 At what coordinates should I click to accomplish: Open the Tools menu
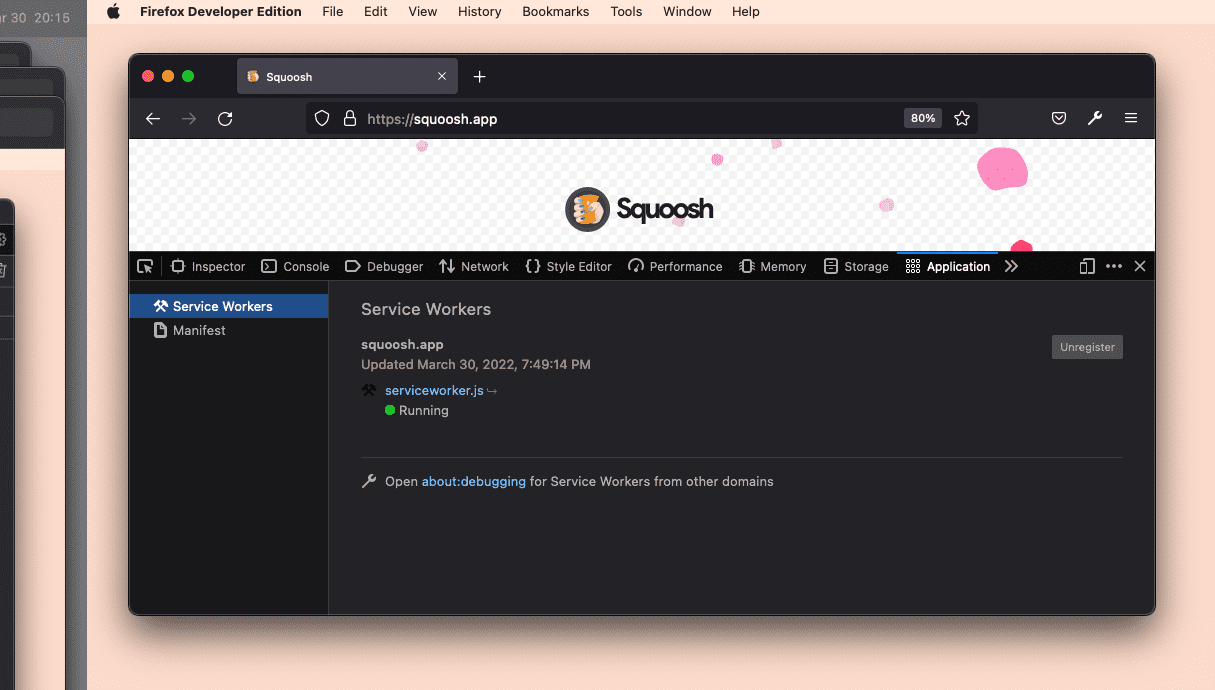pyautogui.click(x=626, y=11)
